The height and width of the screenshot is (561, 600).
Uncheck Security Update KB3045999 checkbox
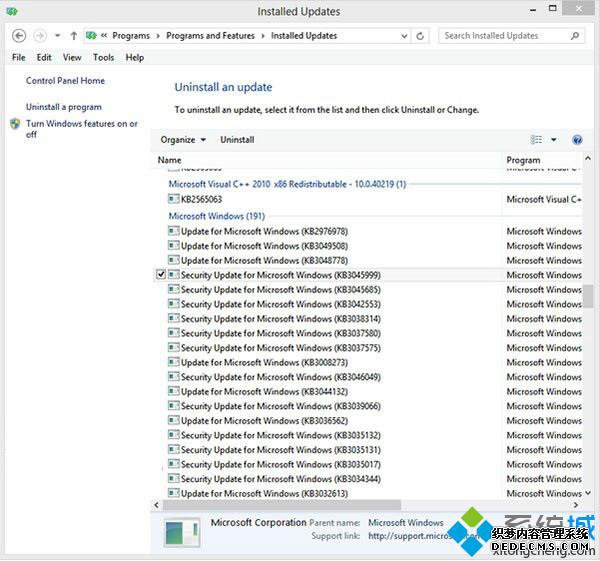[161, 275]
